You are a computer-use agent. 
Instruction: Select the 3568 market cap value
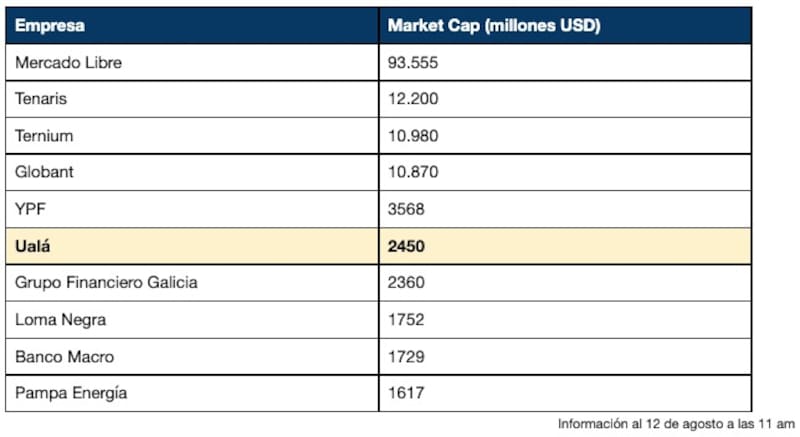[x=407, y=209]
